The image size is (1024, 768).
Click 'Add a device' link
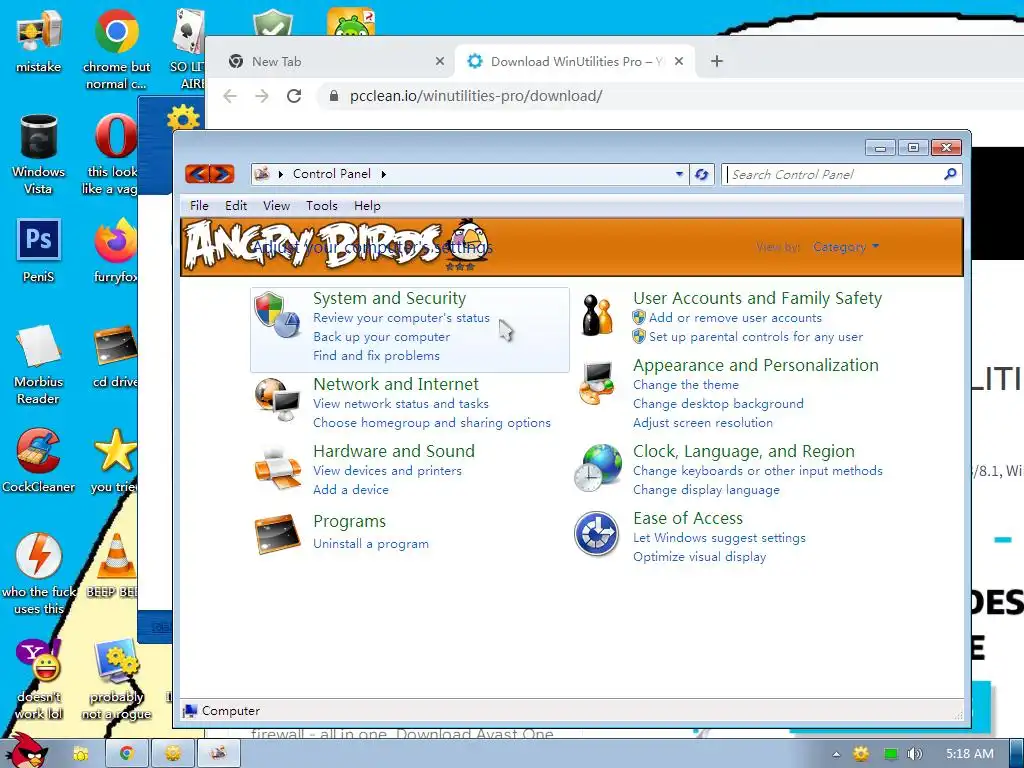pos(351,490)
